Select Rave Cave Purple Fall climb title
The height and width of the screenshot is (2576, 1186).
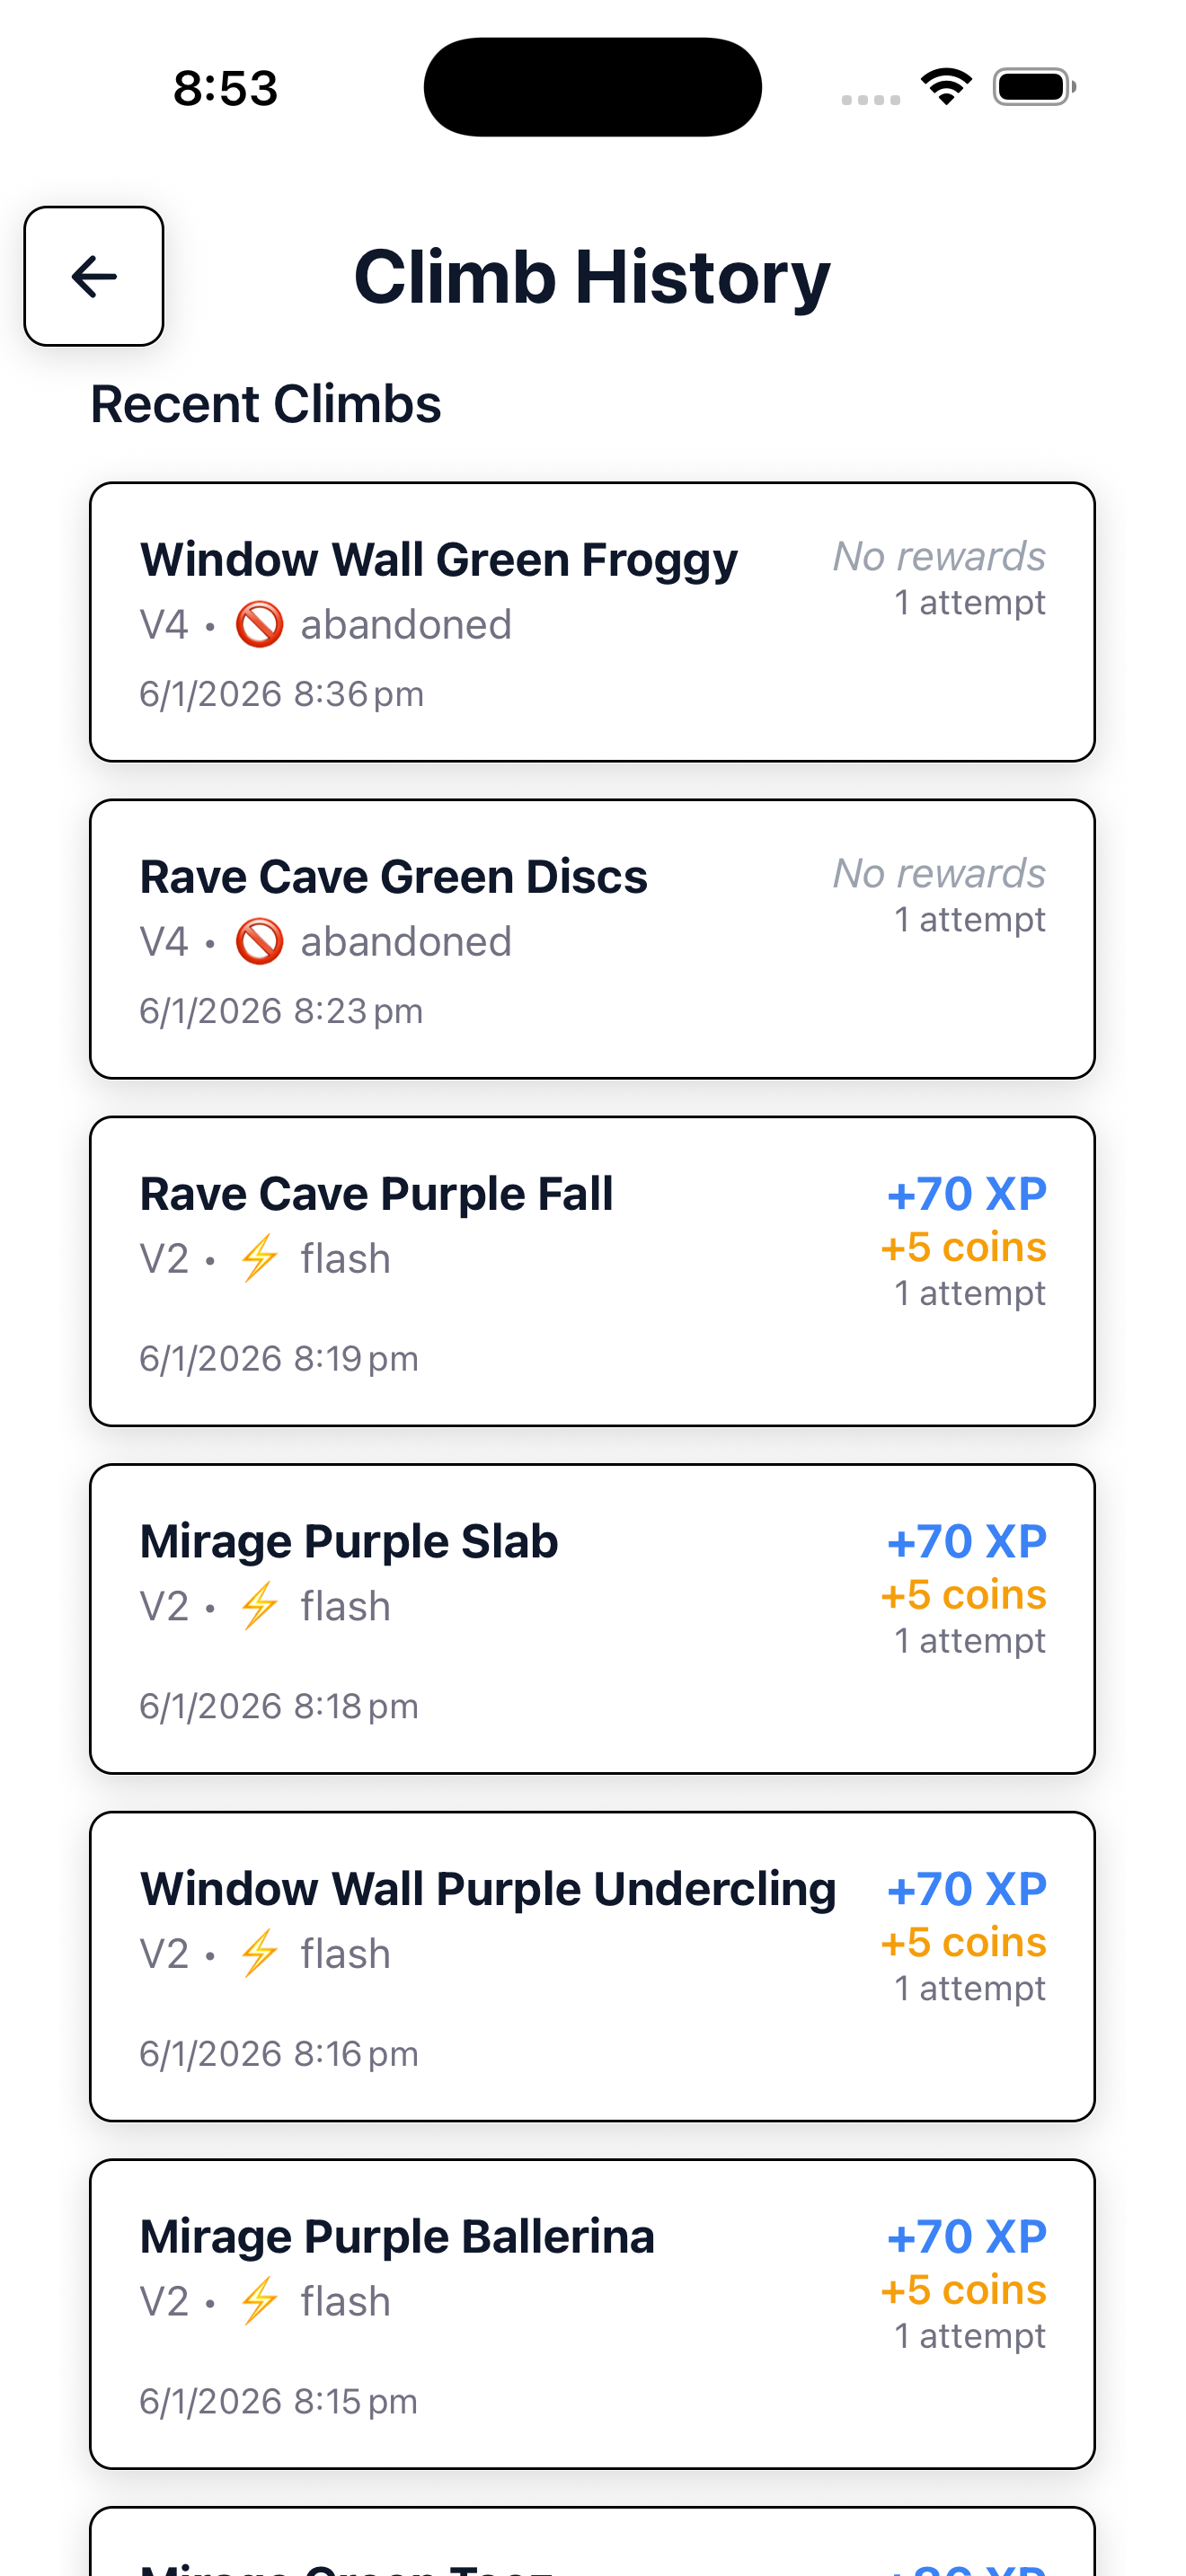[376, 1194]
